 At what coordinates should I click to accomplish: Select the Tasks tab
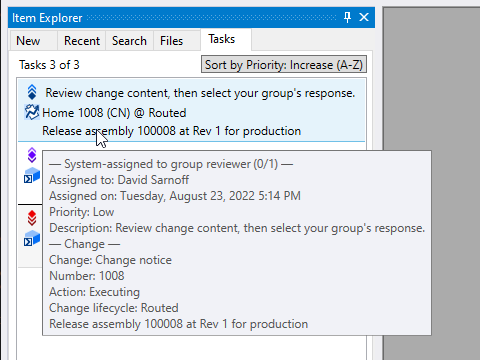coord(226,39)
